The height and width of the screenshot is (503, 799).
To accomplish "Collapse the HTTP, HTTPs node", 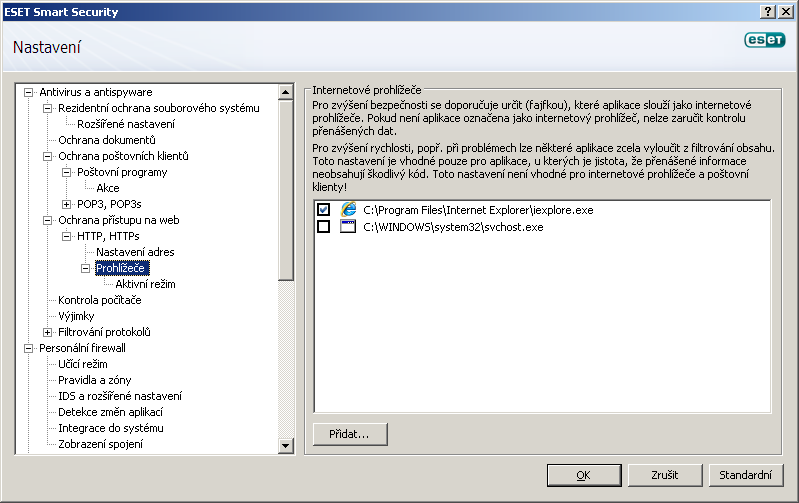I will (66, 236).
